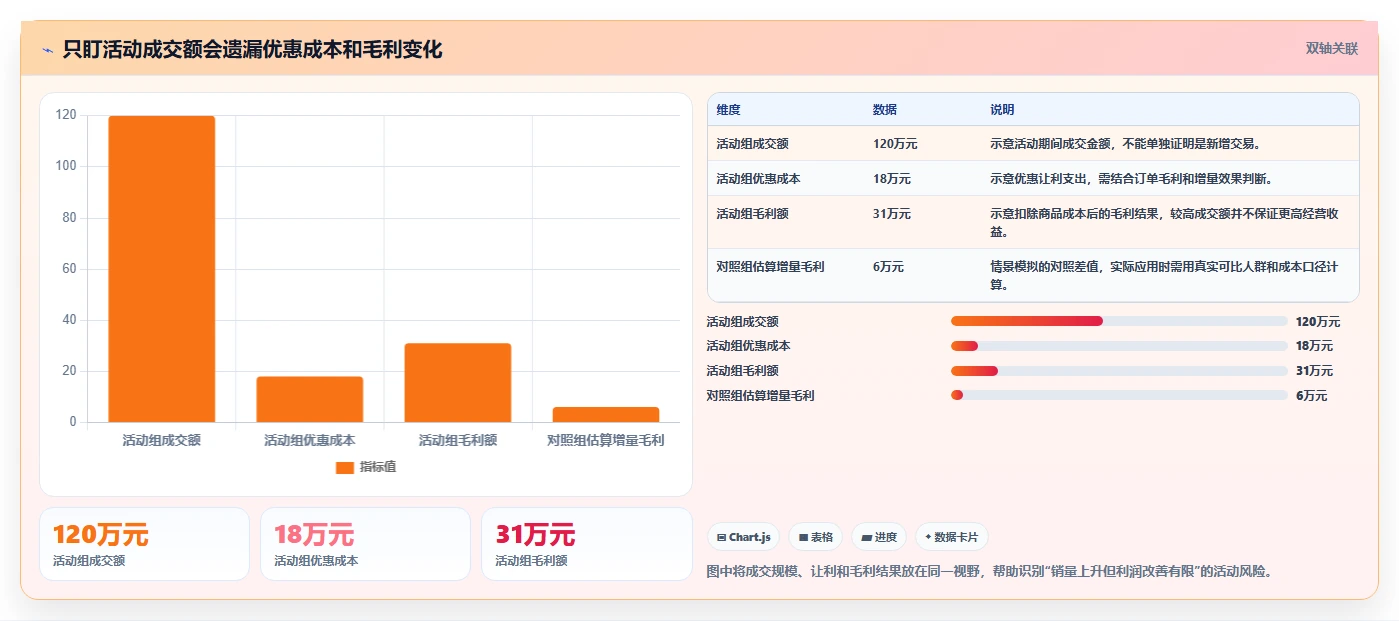Viewport: 1399px width, 621px height.
Task: Click the icon in the 进度 chip
Action: [x=866, y=537]
